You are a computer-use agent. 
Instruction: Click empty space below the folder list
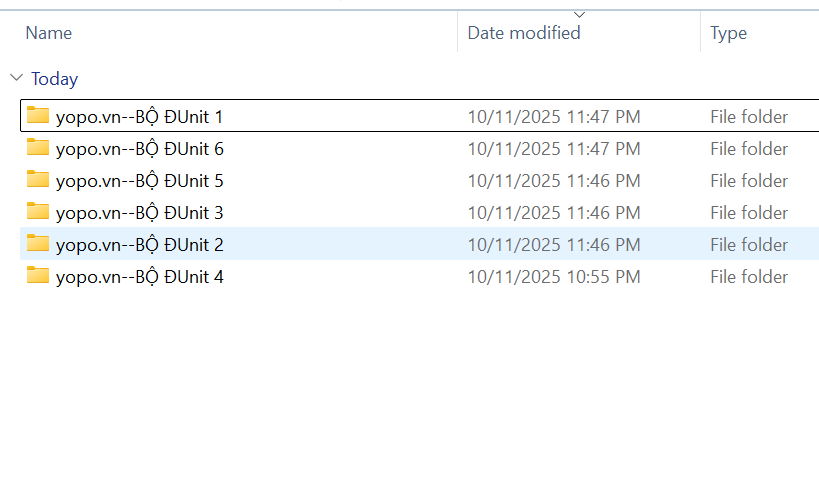click(400, 390)
